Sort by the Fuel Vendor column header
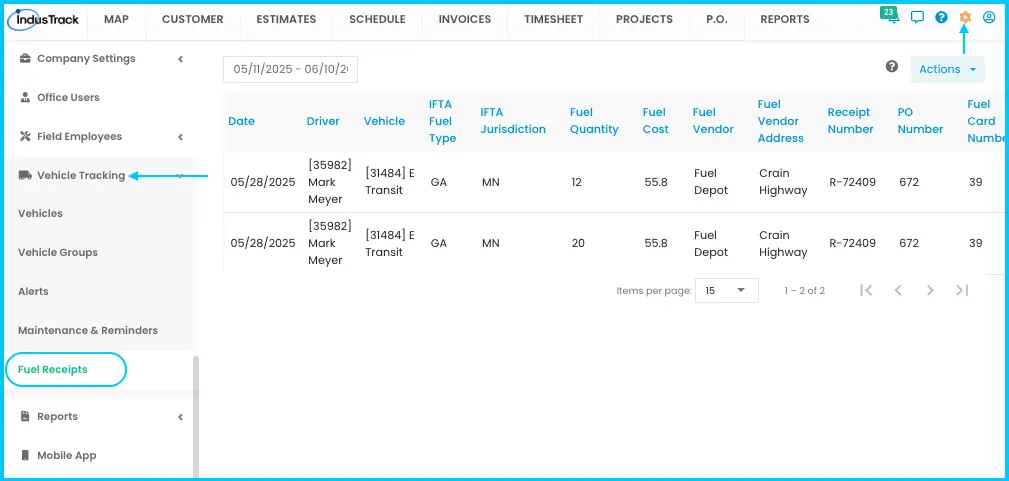The width and height of the screenshot is (1009, 481). tap(713, 121)
